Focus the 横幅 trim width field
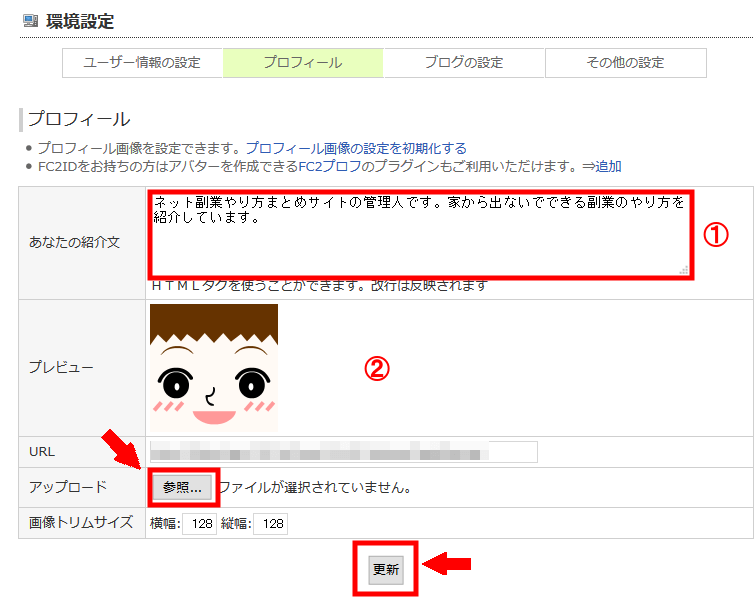Viewport: 754px width, 609px height. pos(200,523)
